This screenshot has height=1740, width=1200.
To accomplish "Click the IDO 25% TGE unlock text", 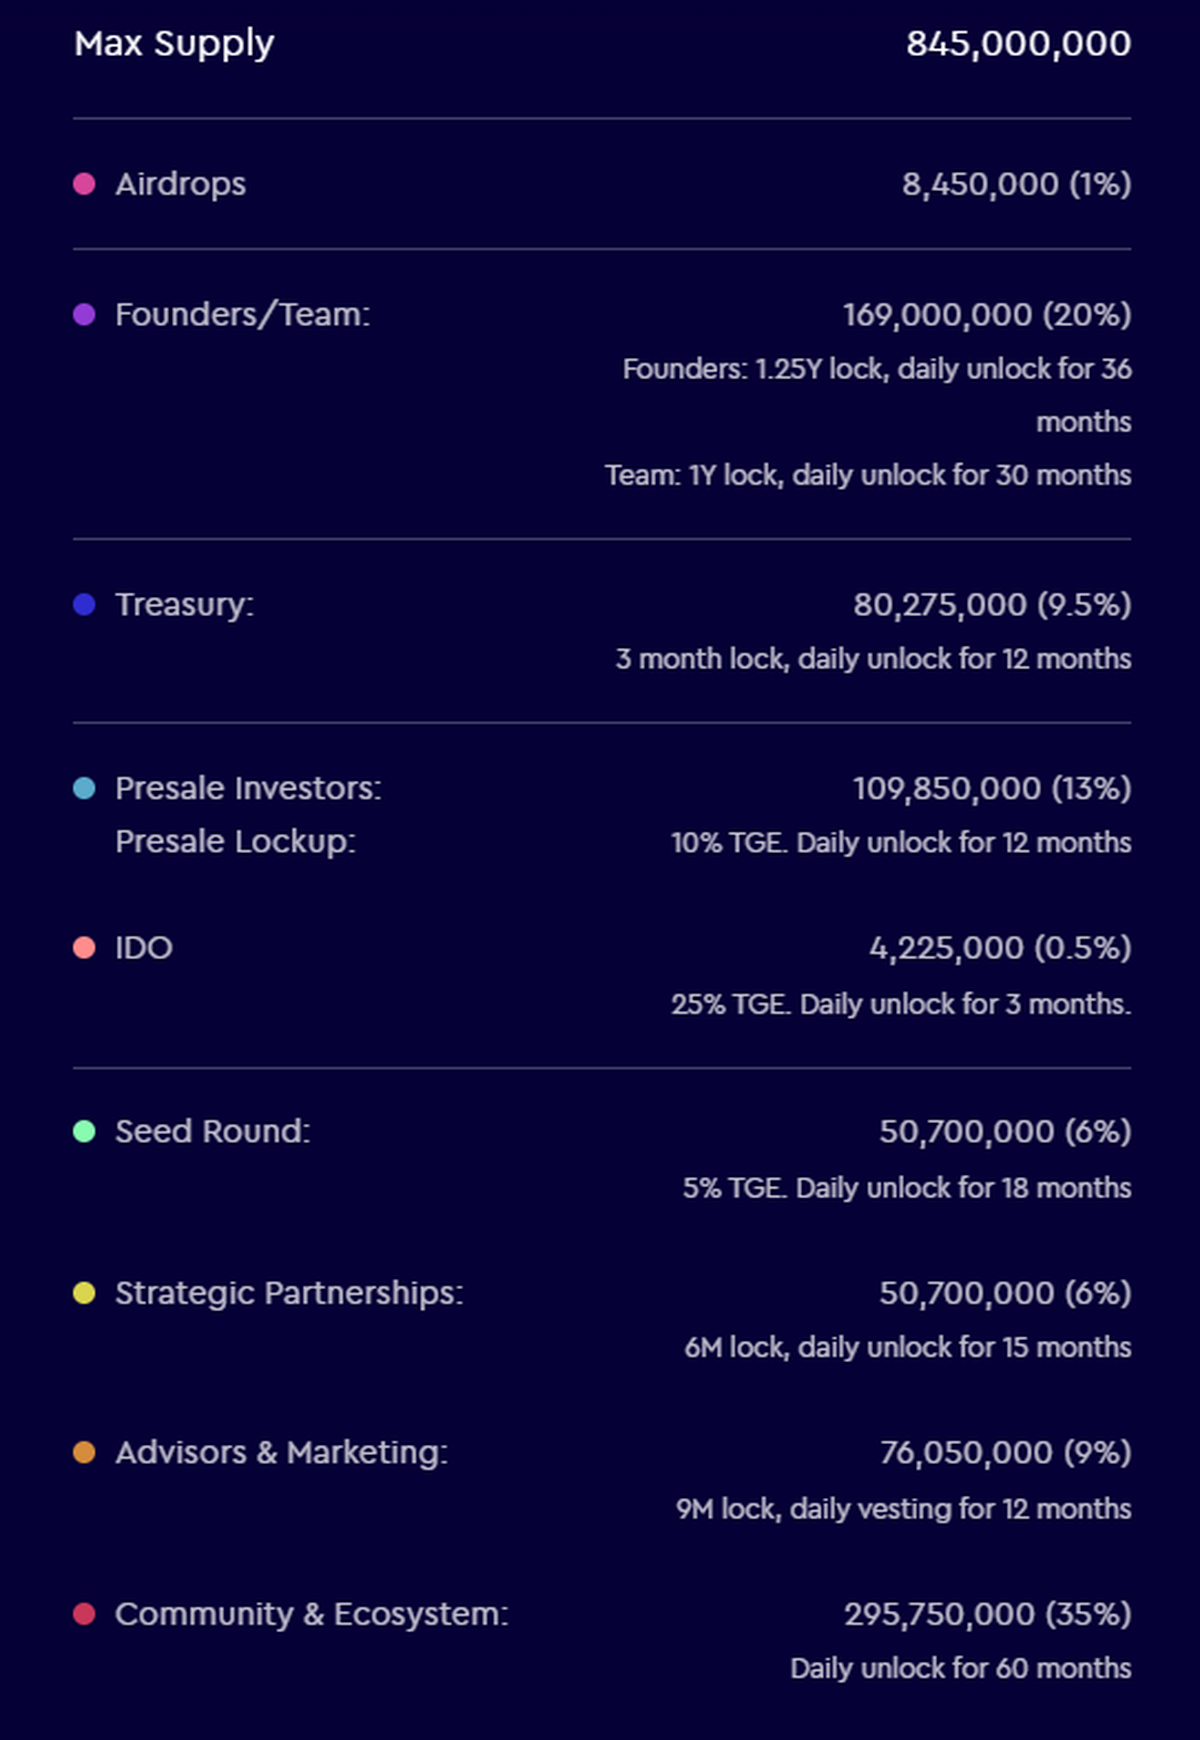I will tap(901, 1004).
